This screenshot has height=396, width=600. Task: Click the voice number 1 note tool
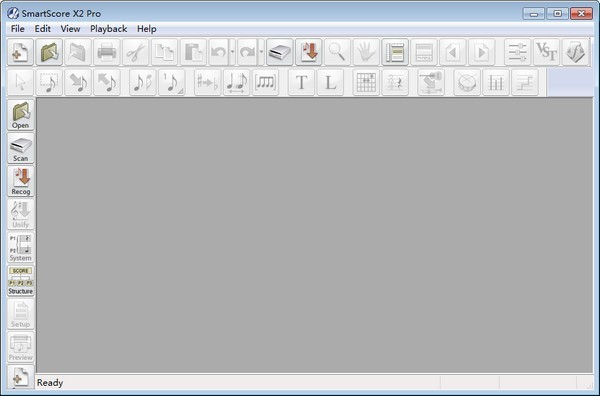[171, 82]
